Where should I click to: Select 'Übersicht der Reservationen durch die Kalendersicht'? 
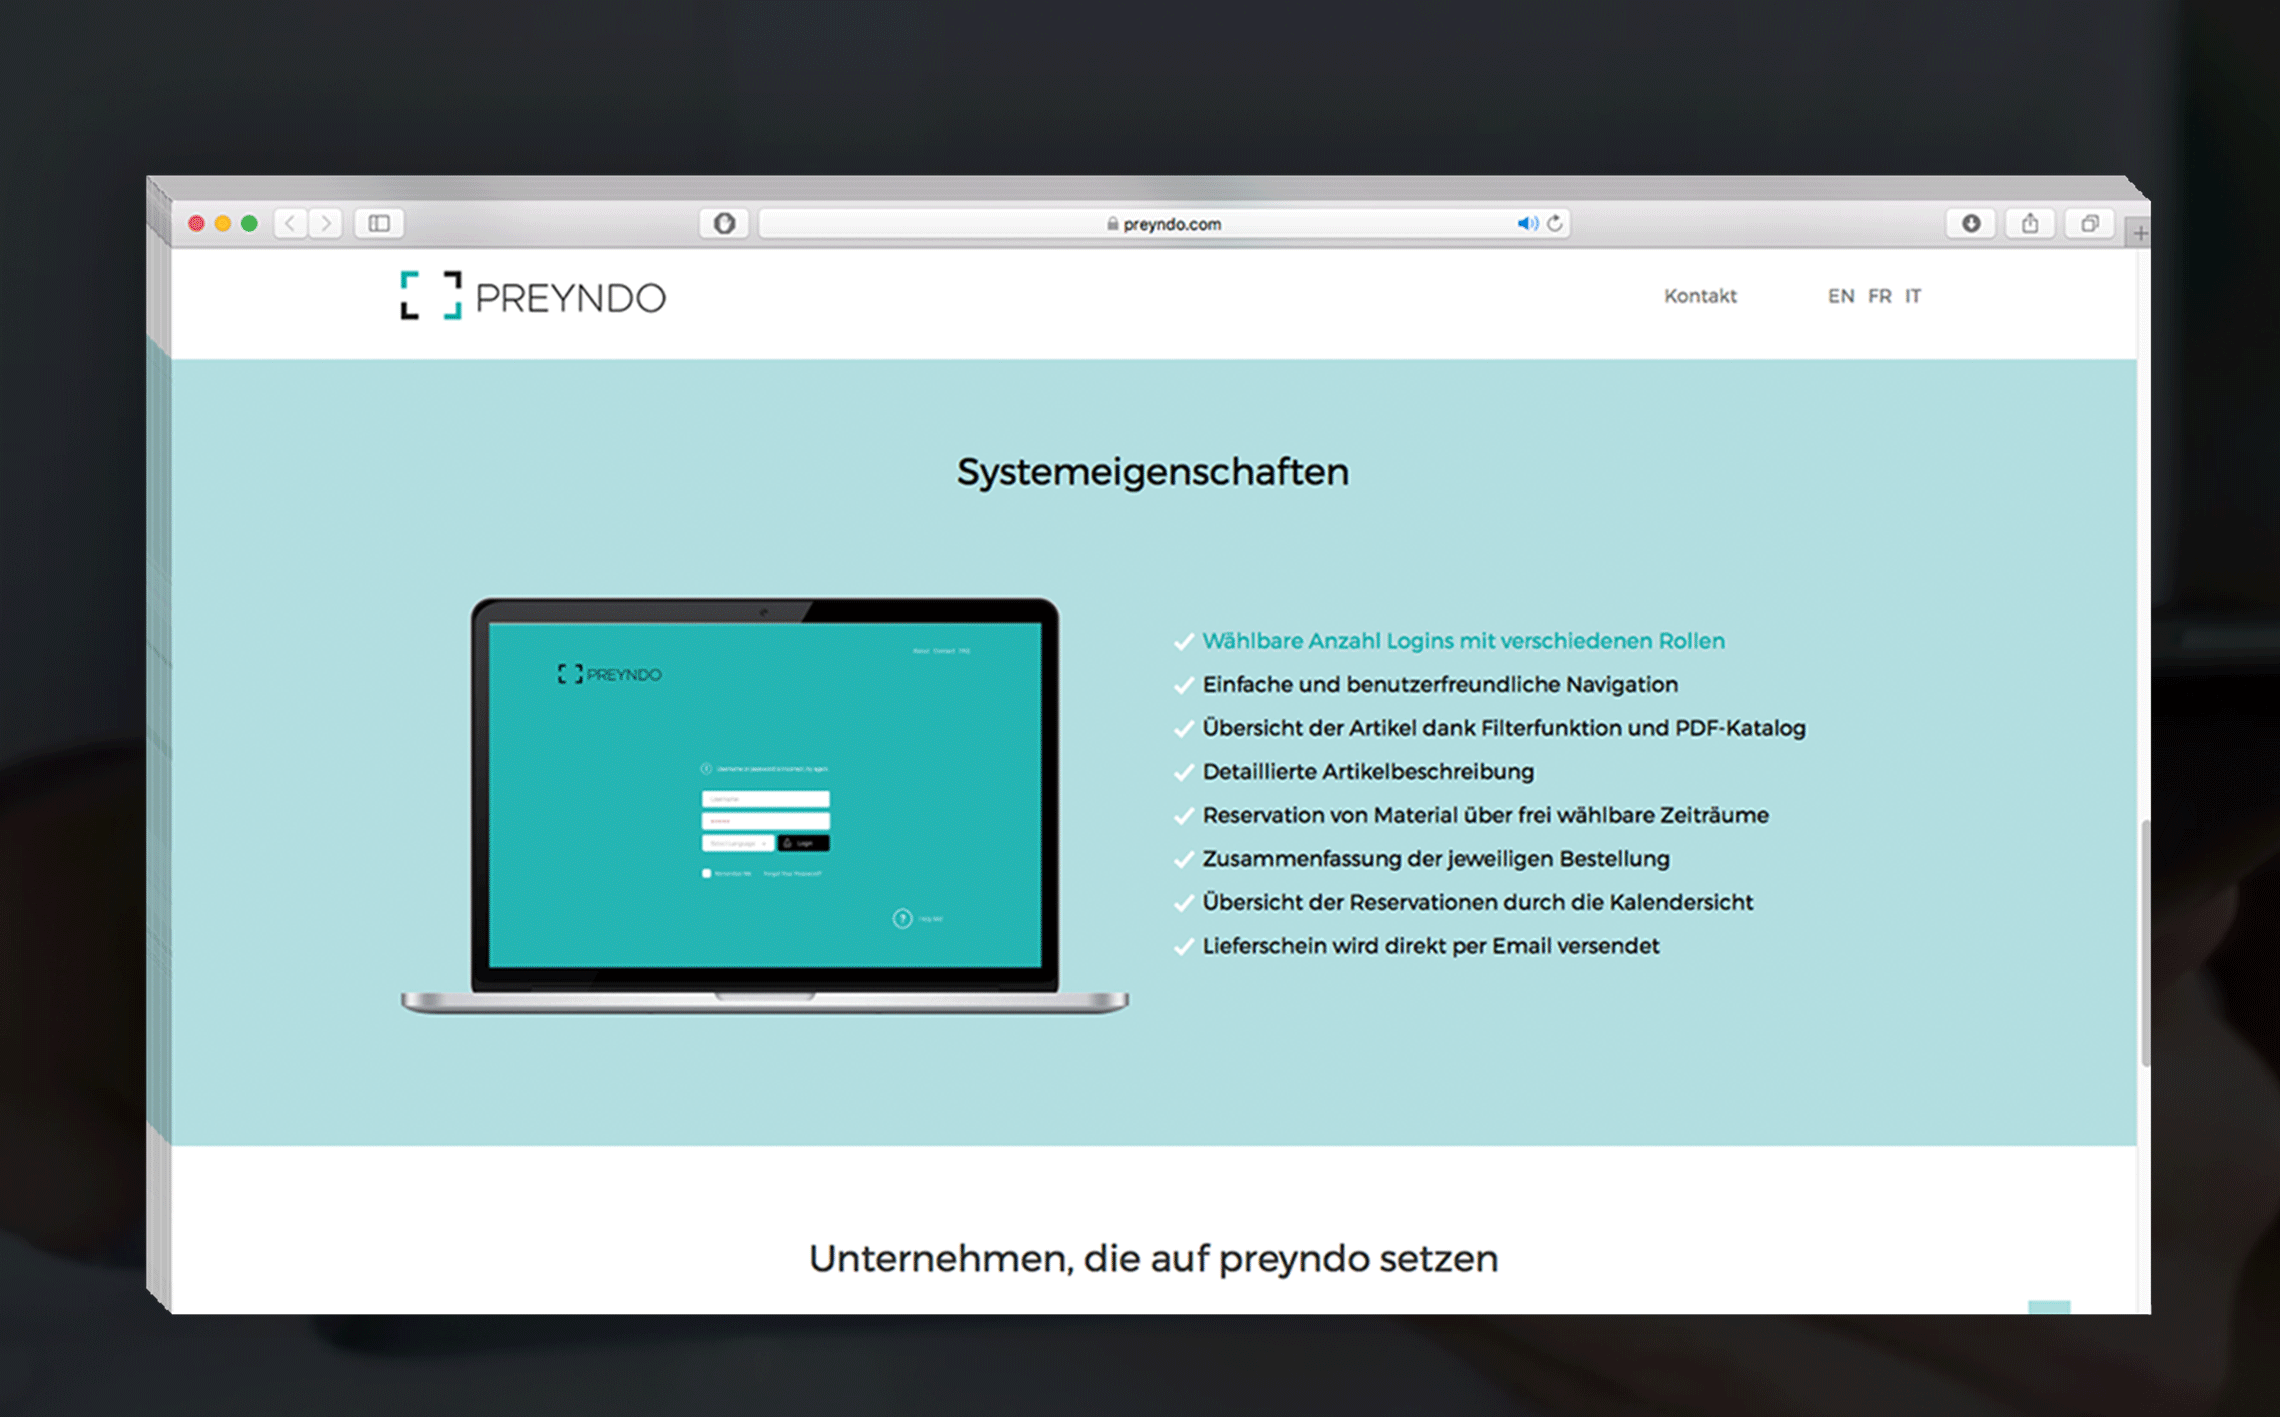[x=1477, y=902]
